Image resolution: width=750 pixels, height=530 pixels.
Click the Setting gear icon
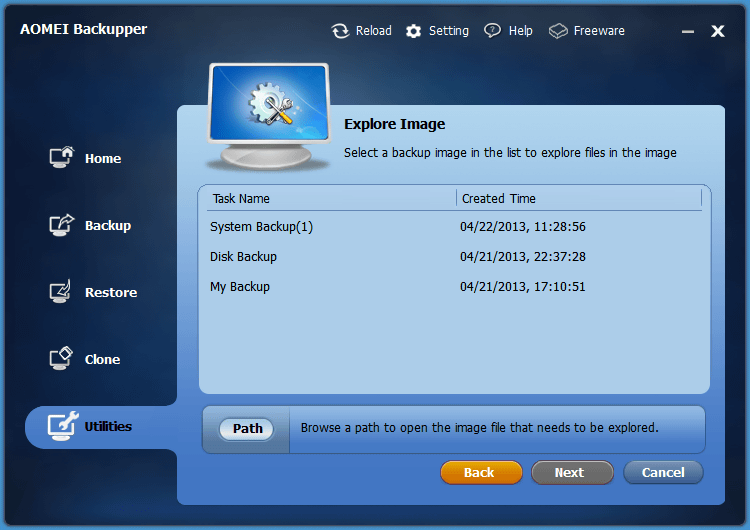413,31
